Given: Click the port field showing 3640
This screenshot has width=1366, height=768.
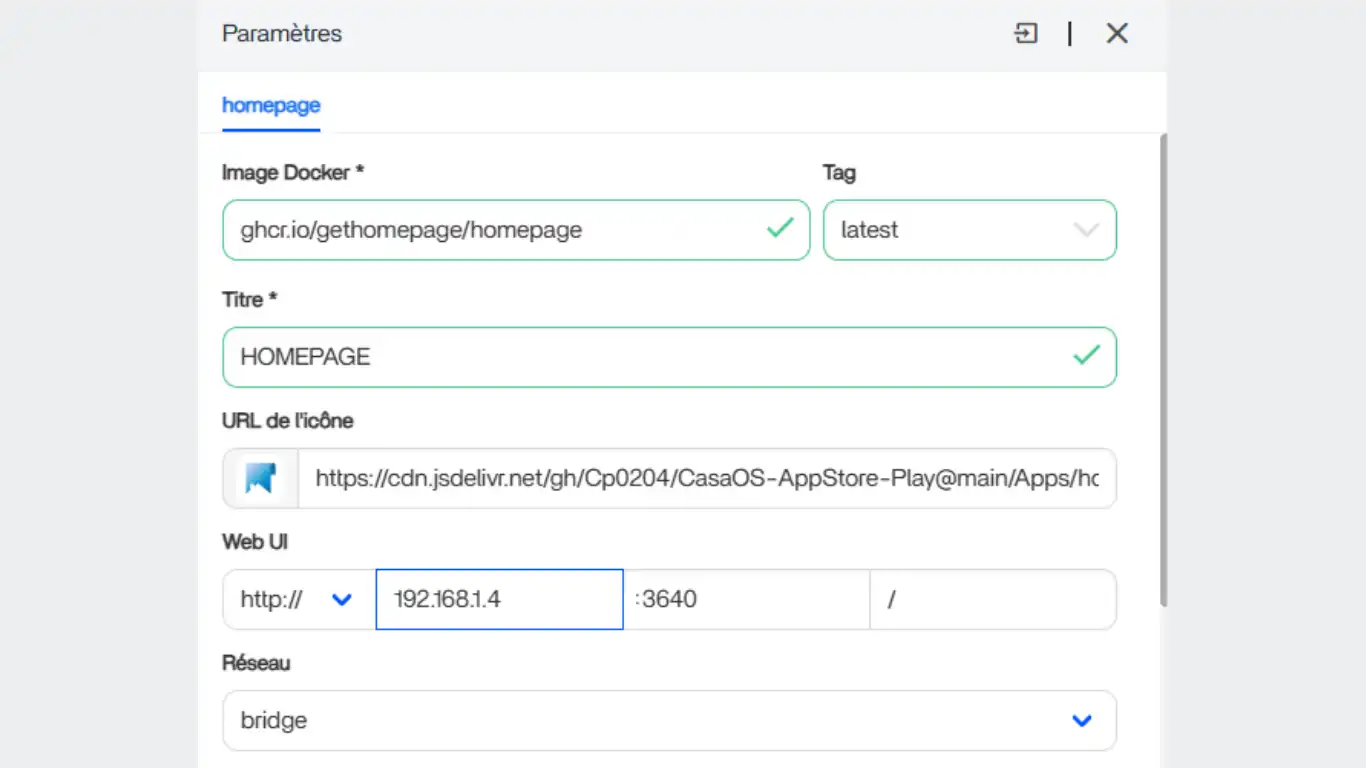Looking at the screenshot, I should tap(745, 599).
